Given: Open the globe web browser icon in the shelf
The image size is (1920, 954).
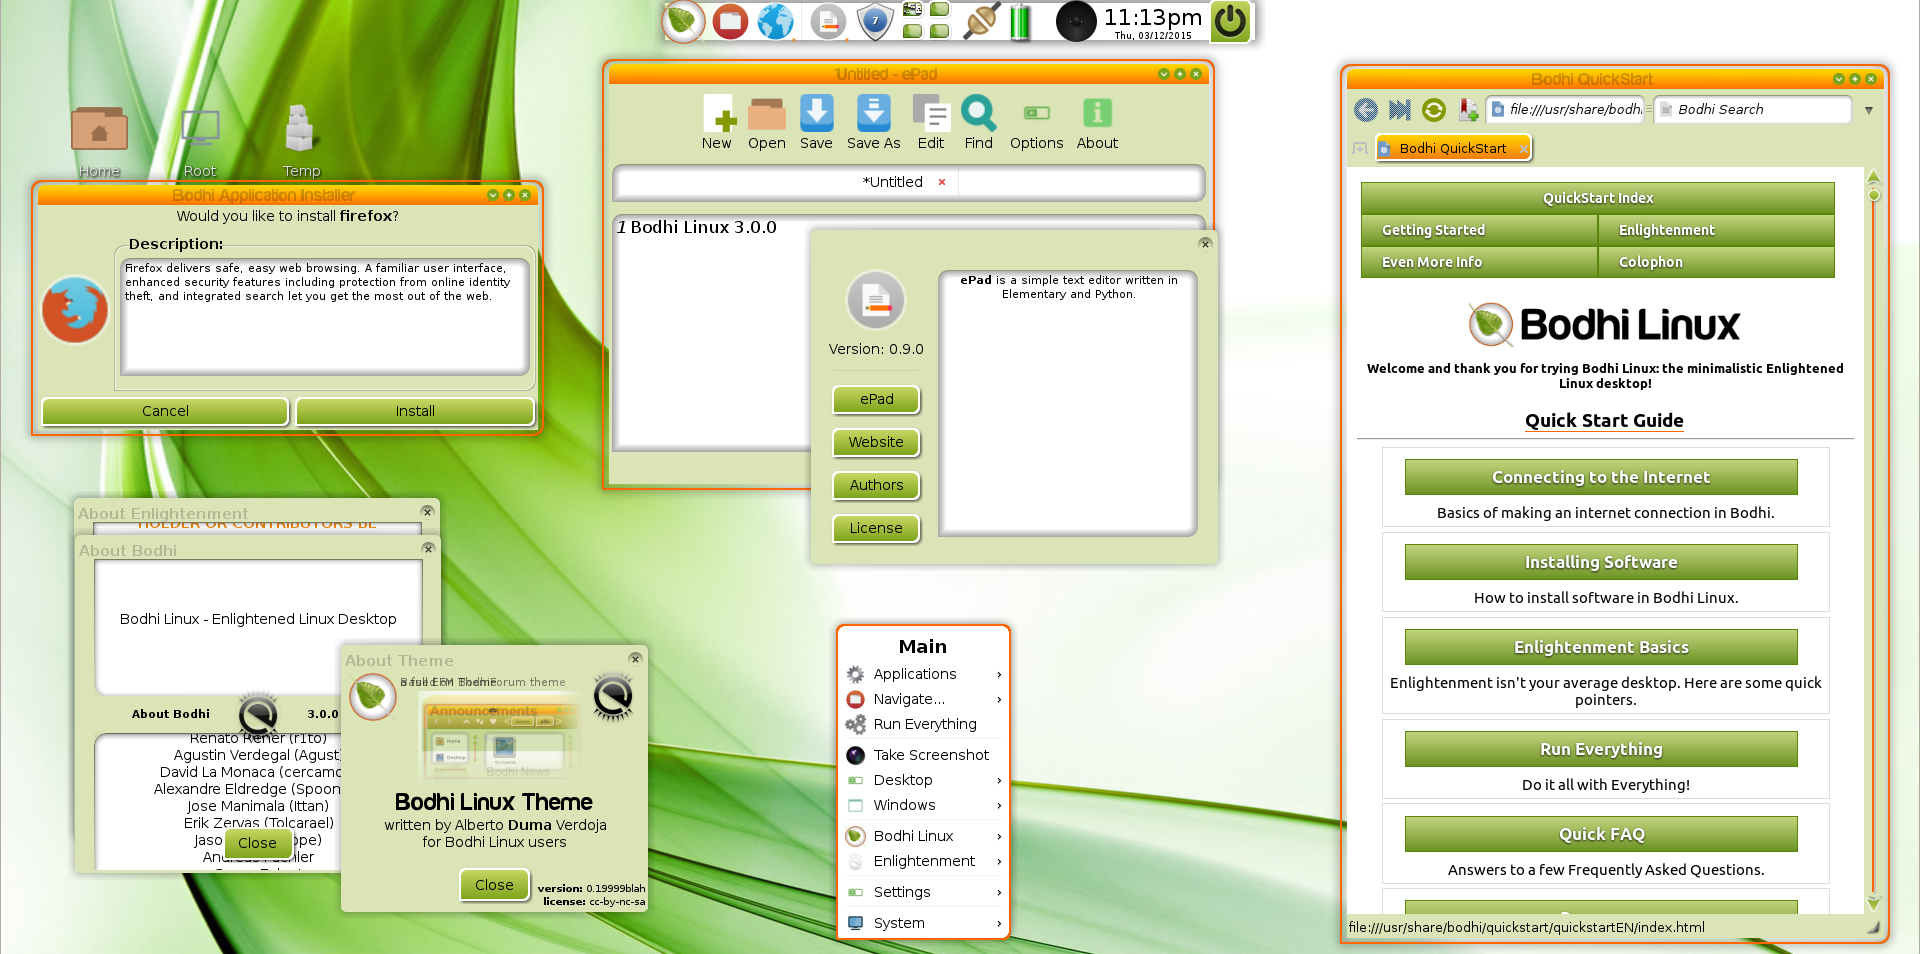Looking at the screenshot, I should coord(776,21).
